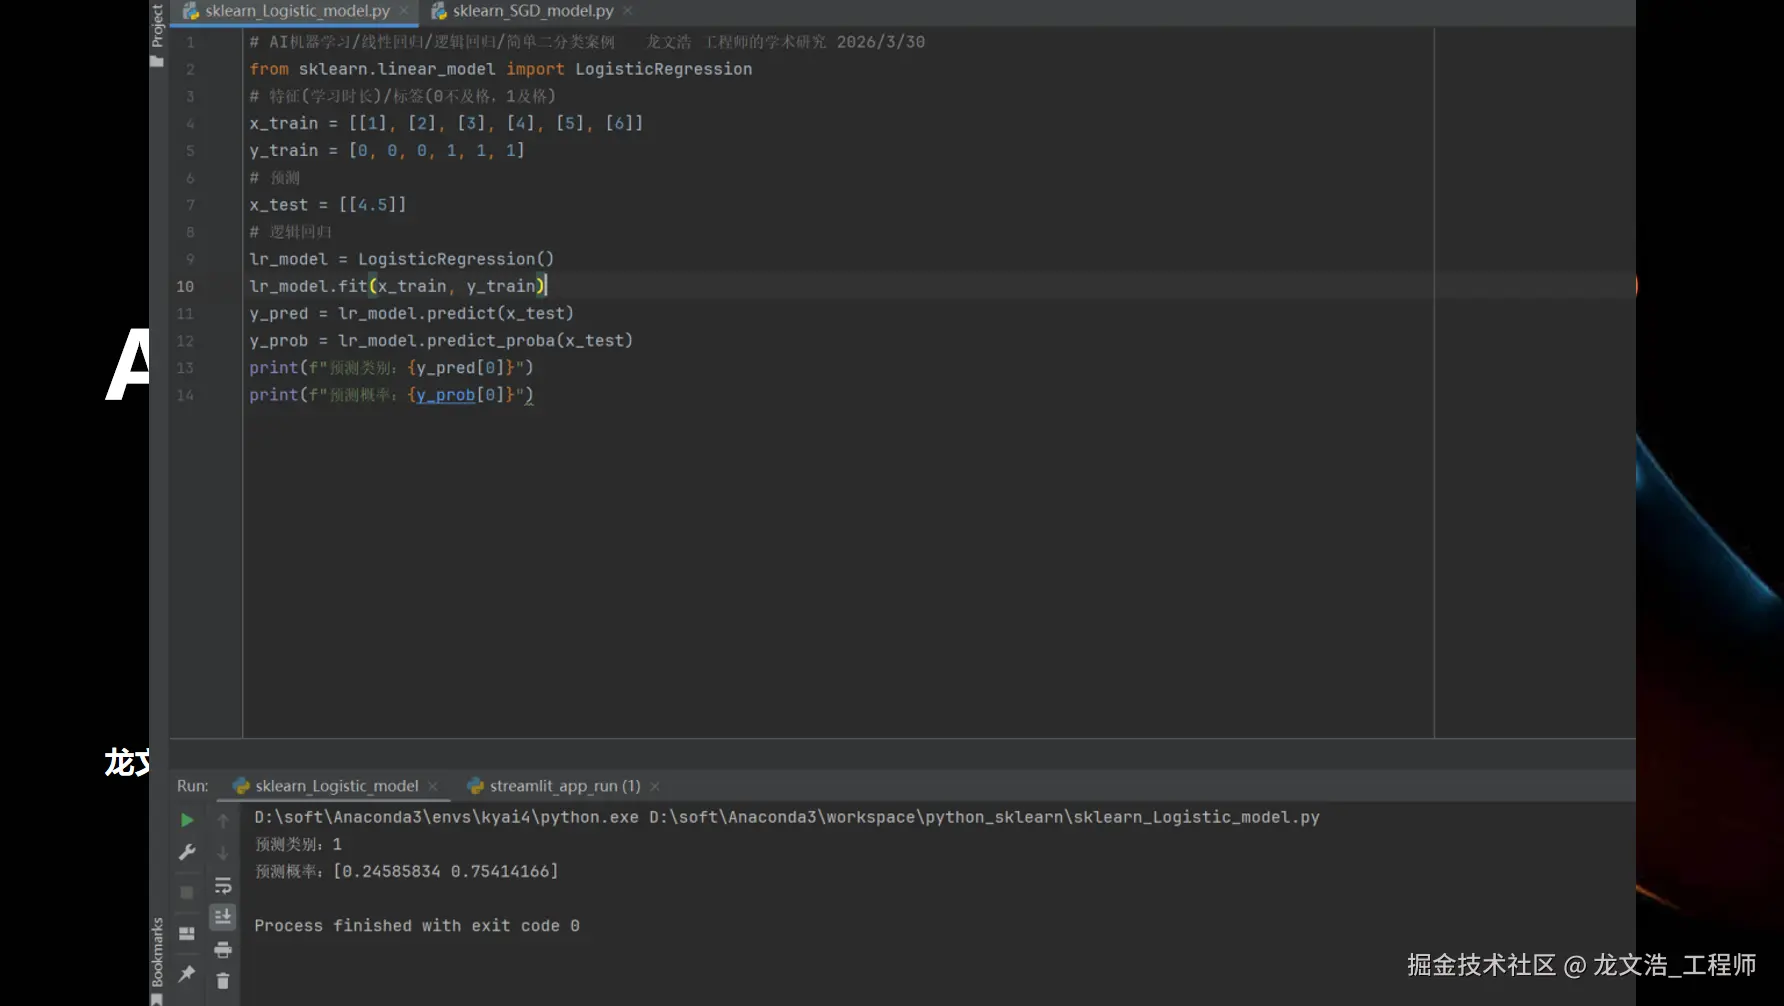
Task: Click the print line containing y_pred[0]
Action: (x=391, y=368)
